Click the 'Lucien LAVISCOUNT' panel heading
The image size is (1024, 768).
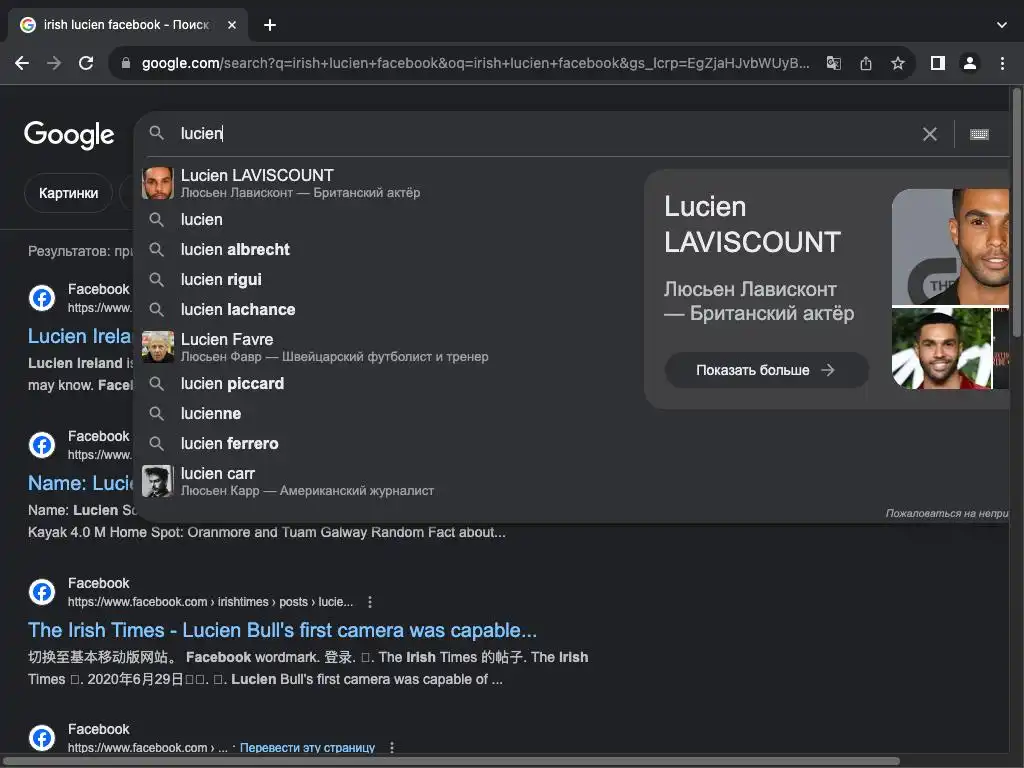coord(752,225)
